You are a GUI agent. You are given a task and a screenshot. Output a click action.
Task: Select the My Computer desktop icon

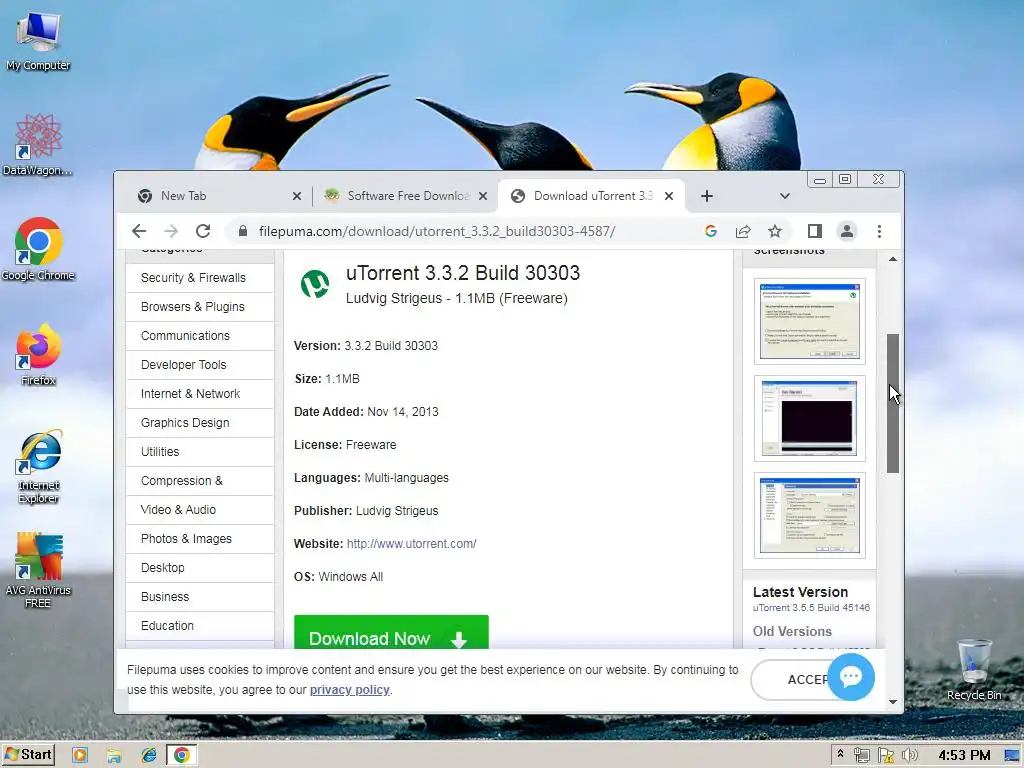point(38,40)
